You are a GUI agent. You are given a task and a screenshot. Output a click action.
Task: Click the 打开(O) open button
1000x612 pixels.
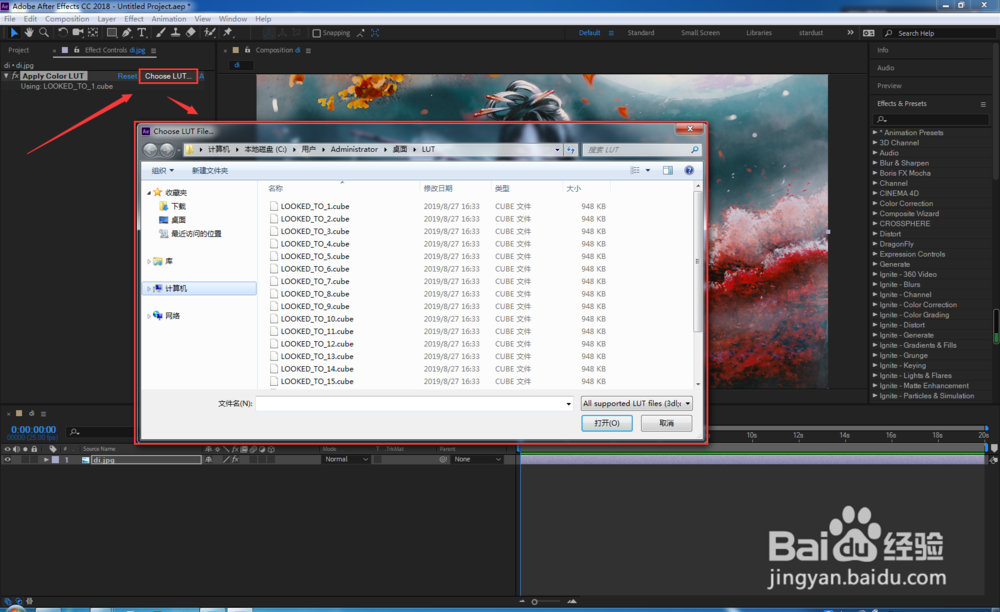coord(607,423)
